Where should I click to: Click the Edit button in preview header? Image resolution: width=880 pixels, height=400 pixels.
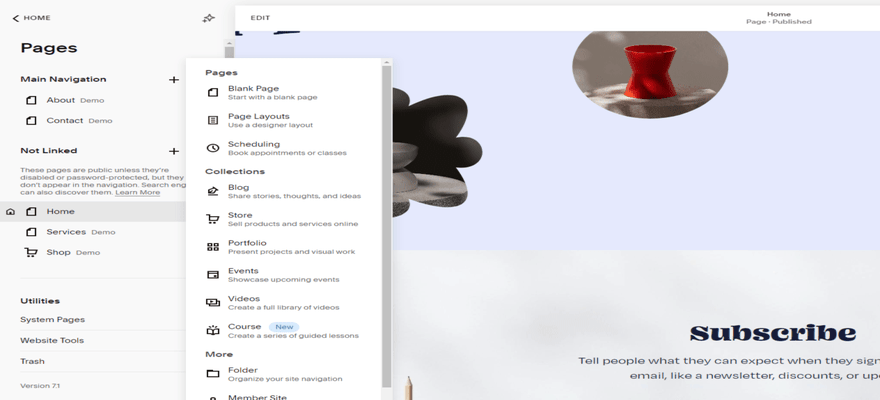260,18
